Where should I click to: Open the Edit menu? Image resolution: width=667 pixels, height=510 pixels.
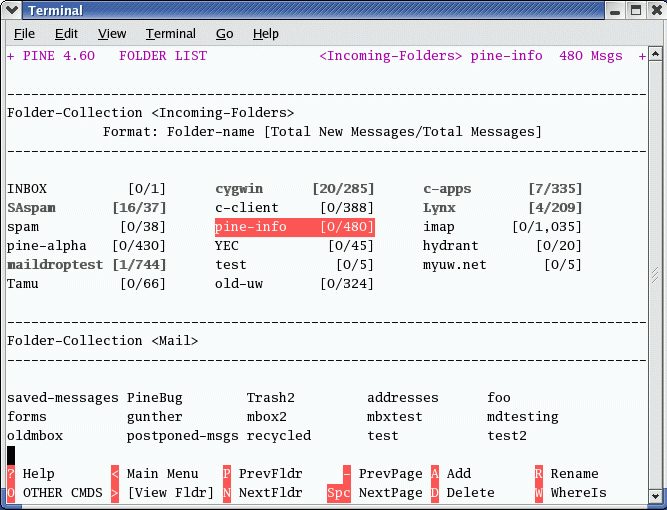66,34
